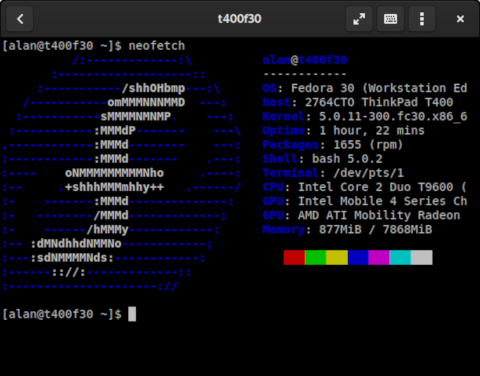This screenshot has width=480, height=376.
Task: Click the bottom [alan@t400f30 ~]$ prompt
Action: (62, 314)
